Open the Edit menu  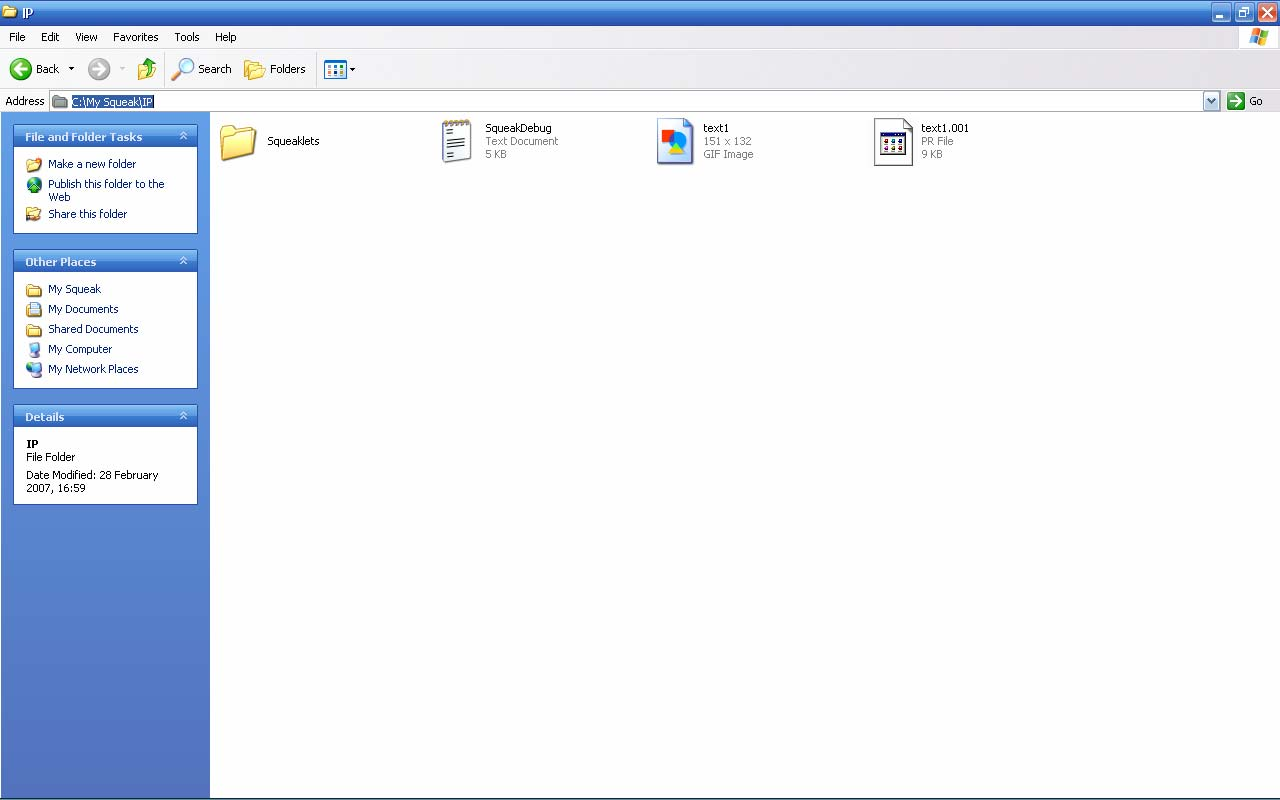coord(50,37)
